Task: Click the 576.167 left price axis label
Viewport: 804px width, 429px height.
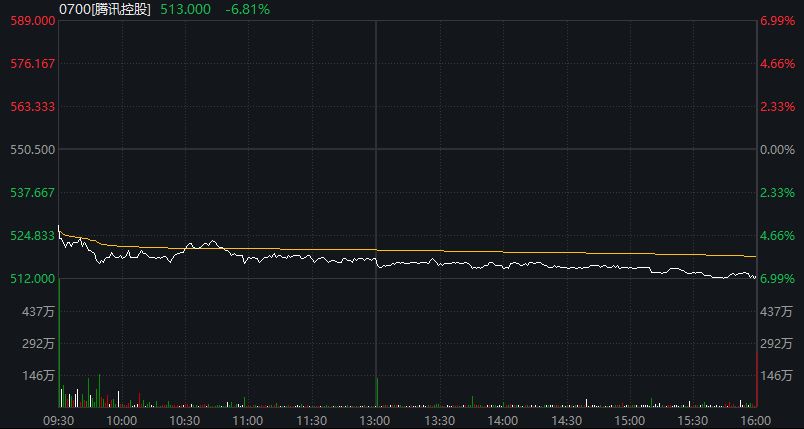Action: coord(30,63)
